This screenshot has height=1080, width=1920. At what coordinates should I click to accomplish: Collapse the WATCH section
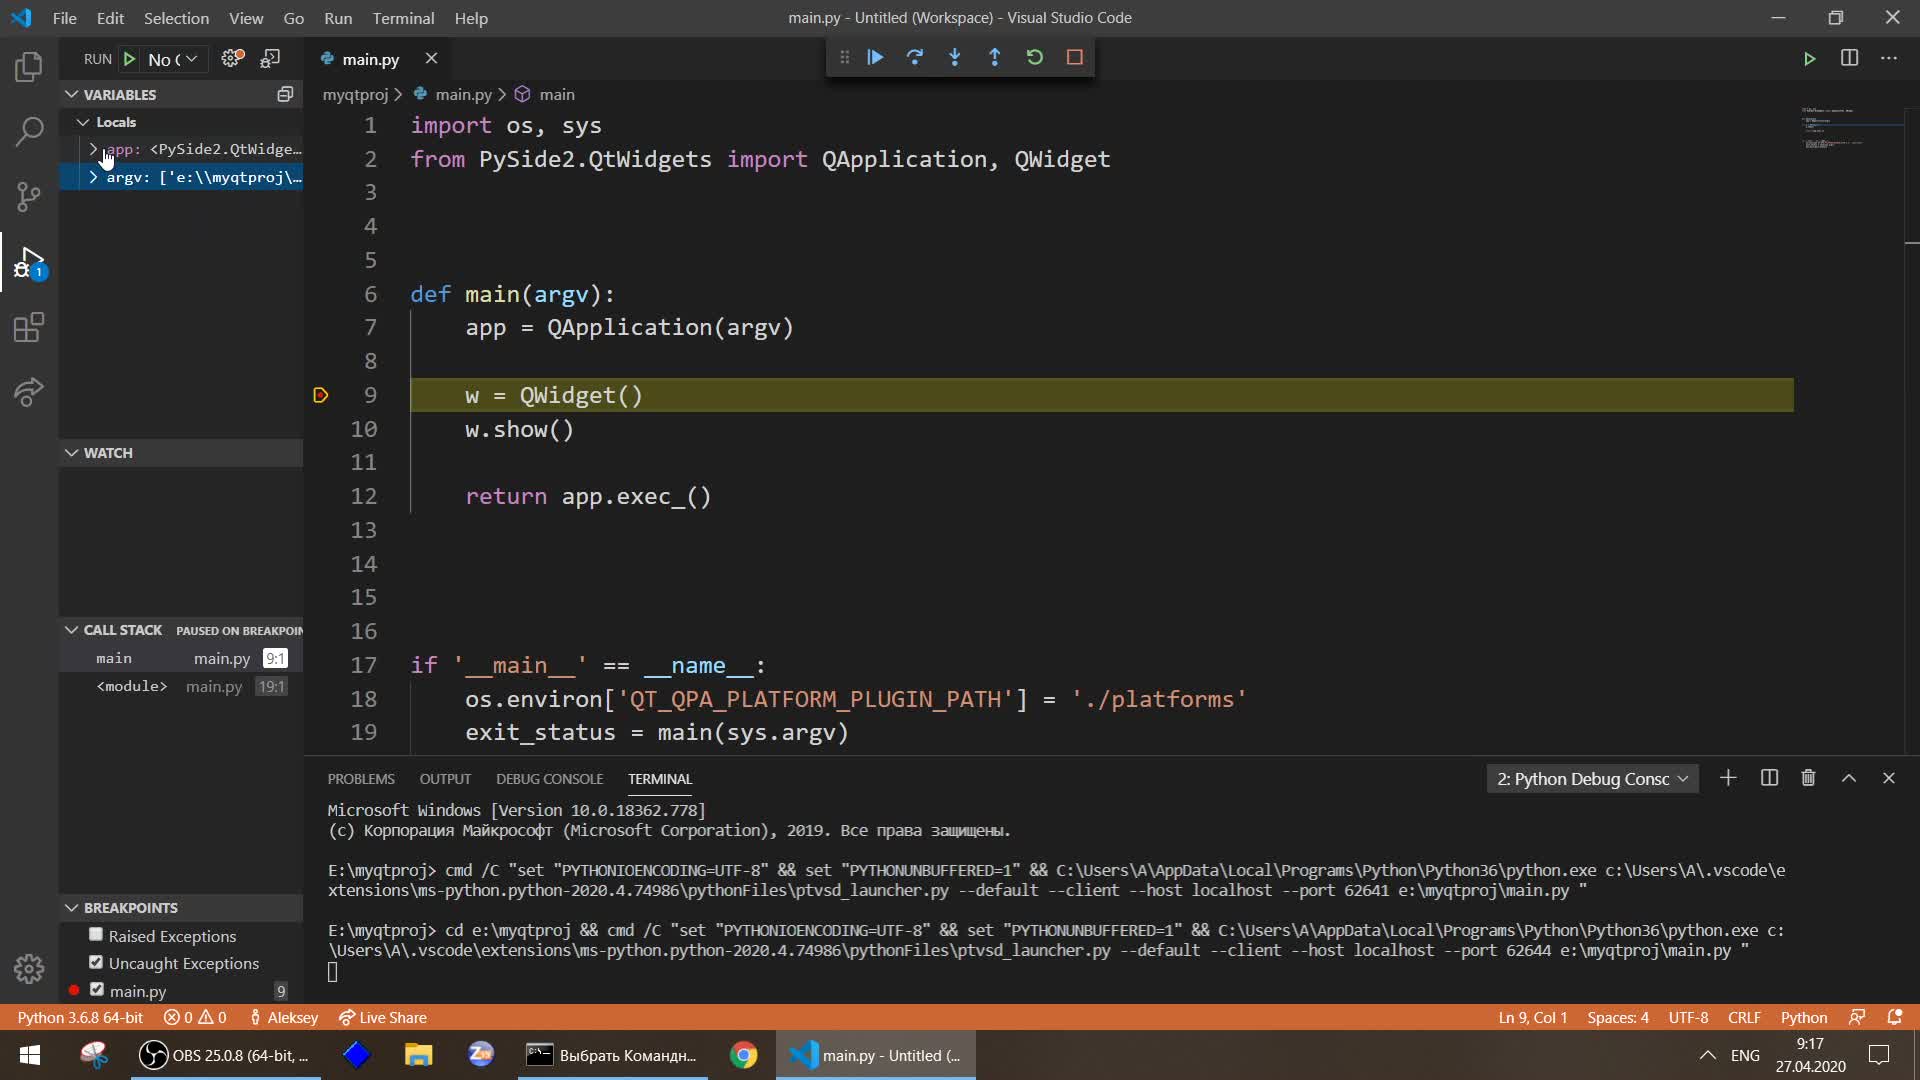click(x=180, y=452)
